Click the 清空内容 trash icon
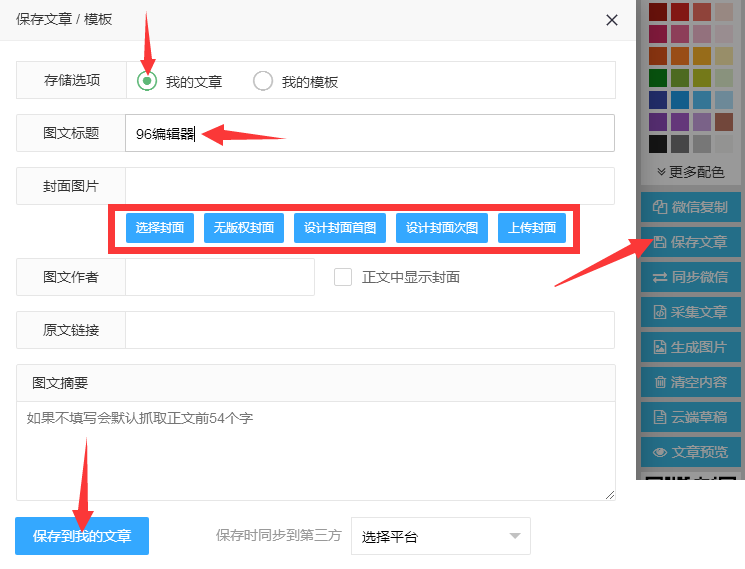This screenshot has height=569, width=745. click(659, 382)
